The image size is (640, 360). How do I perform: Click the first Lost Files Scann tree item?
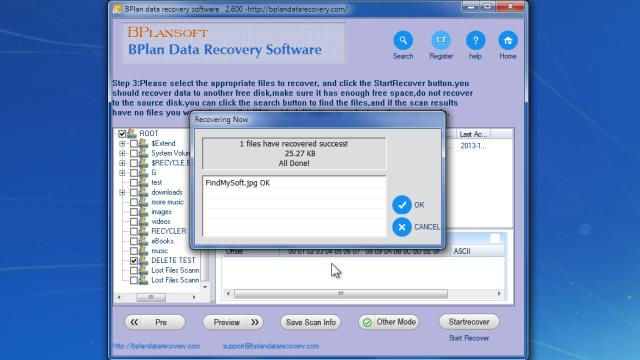[x=175, y=270]
